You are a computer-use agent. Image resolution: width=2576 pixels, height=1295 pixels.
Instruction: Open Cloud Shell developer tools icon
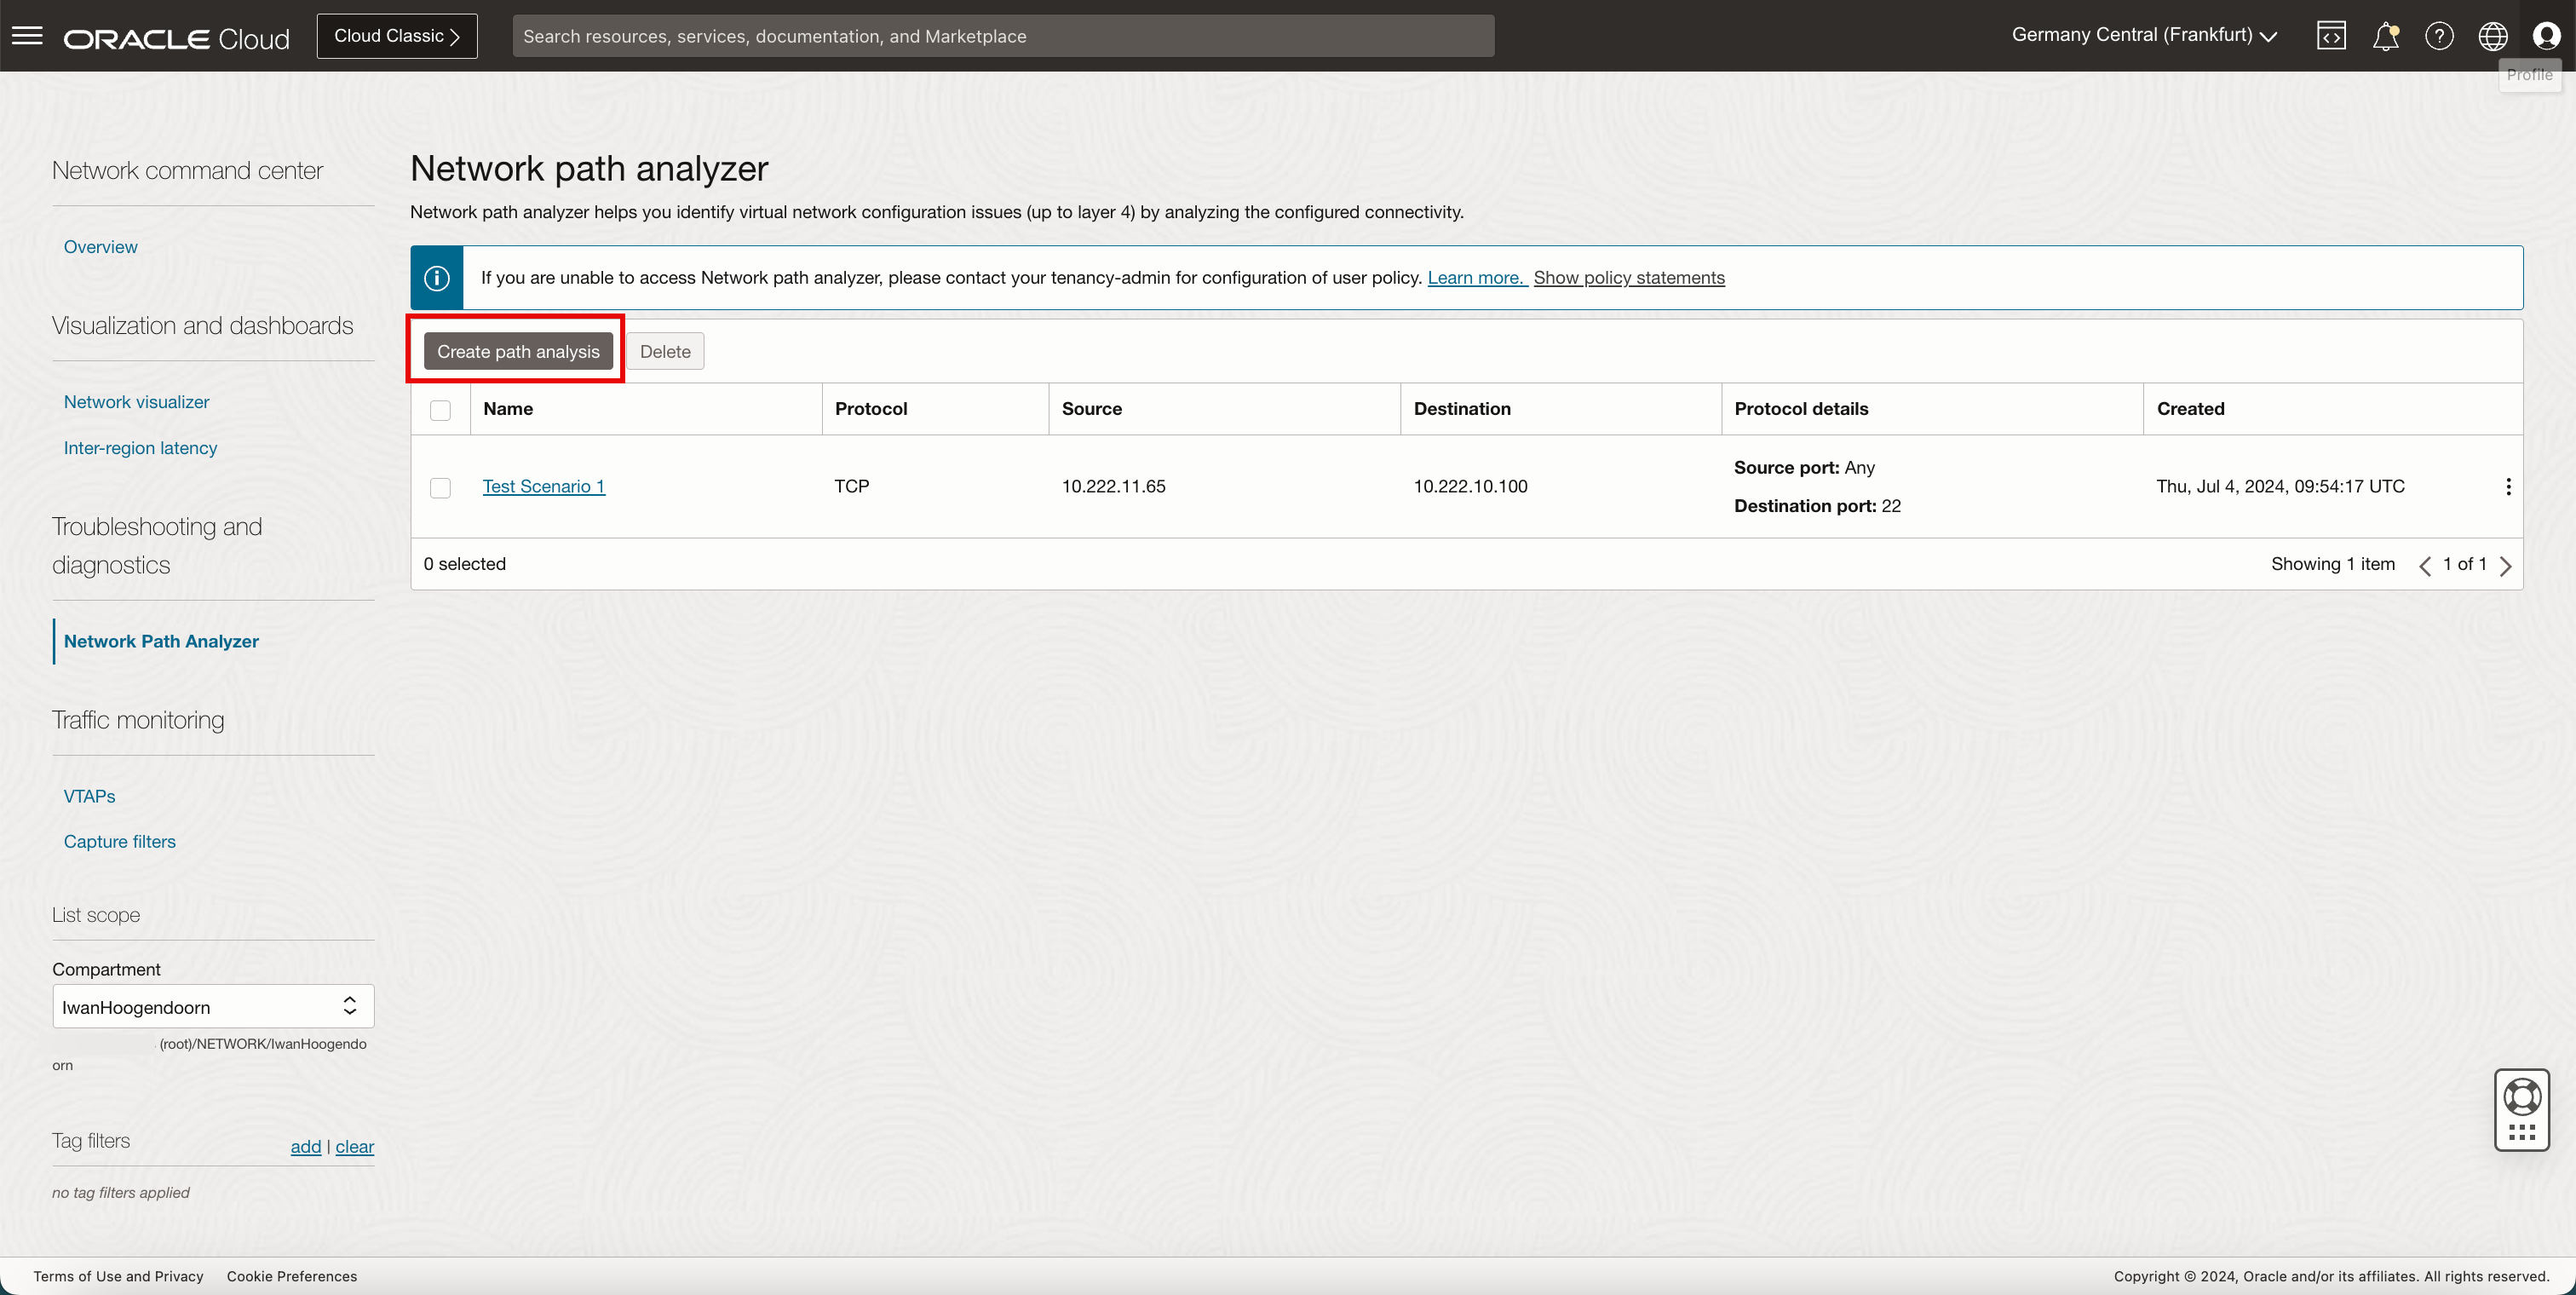2331,36
